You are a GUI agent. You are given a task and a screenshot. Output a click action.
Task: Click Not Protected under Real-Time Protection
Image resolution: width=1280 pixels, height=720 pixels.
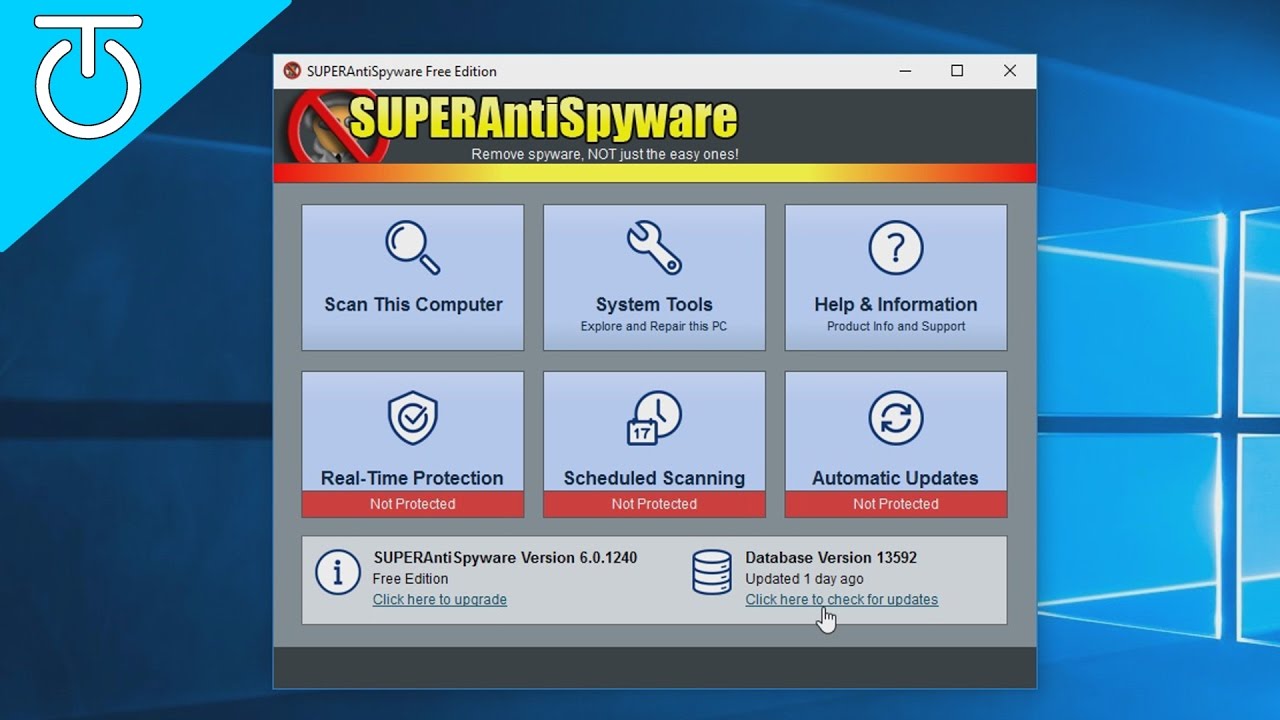(413, 504)
